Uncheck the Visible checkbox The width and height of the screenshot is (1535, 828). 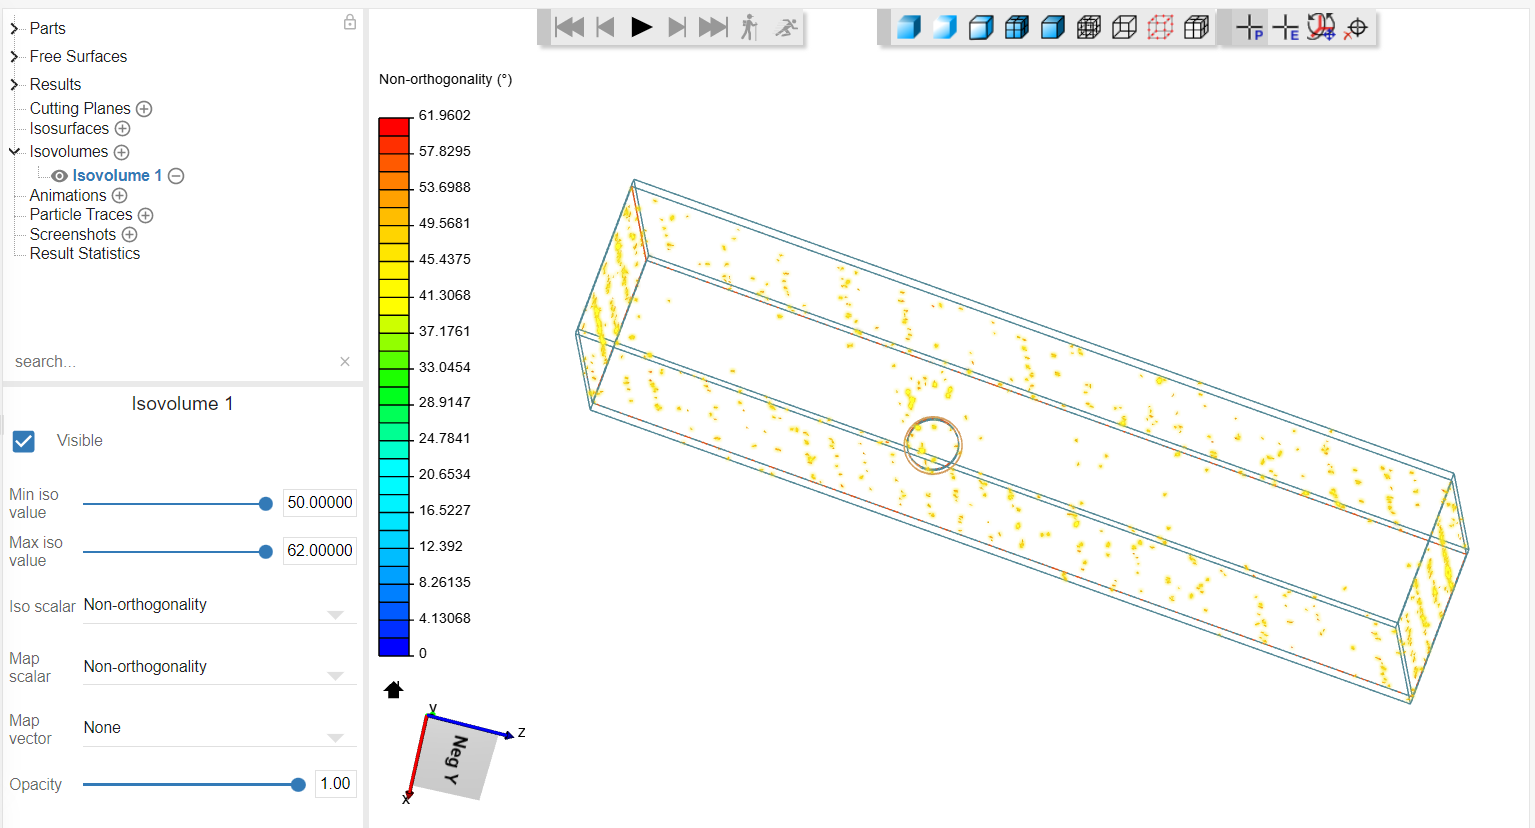pos(24,441)
